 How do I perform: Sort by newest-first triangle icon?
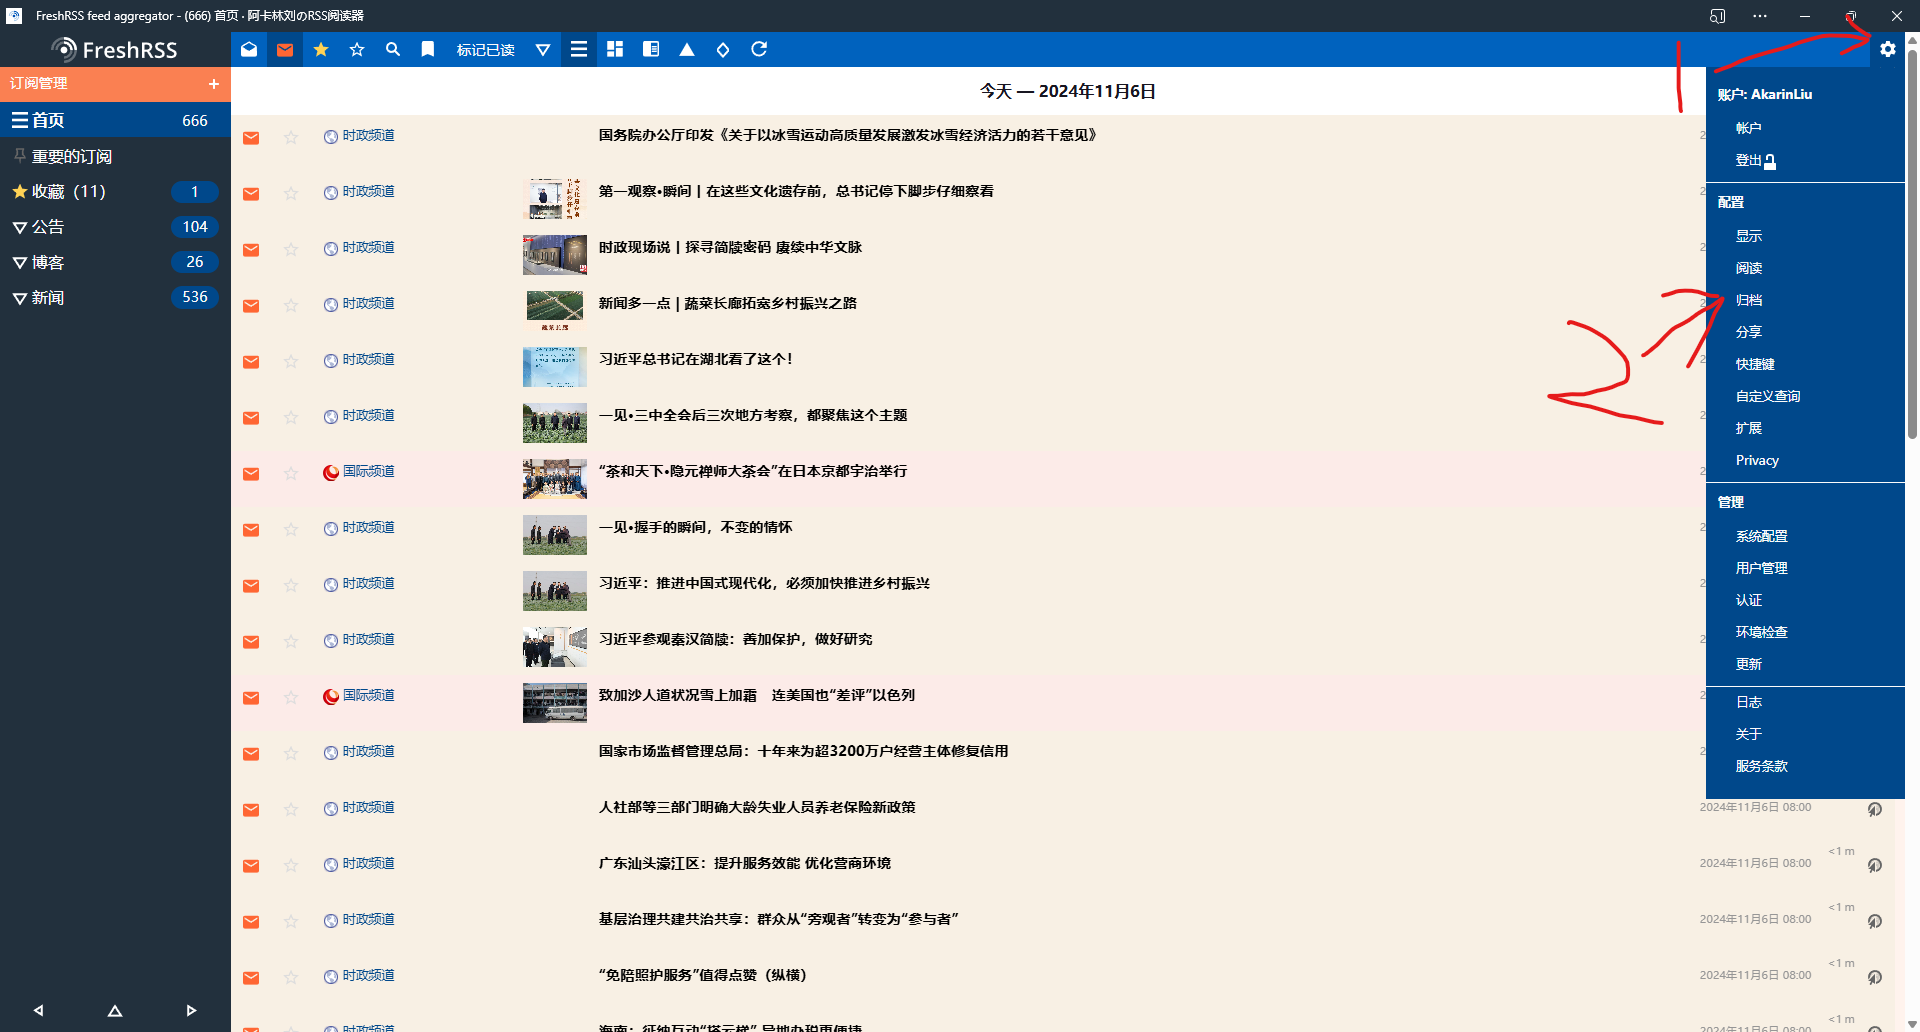point(687,49)
